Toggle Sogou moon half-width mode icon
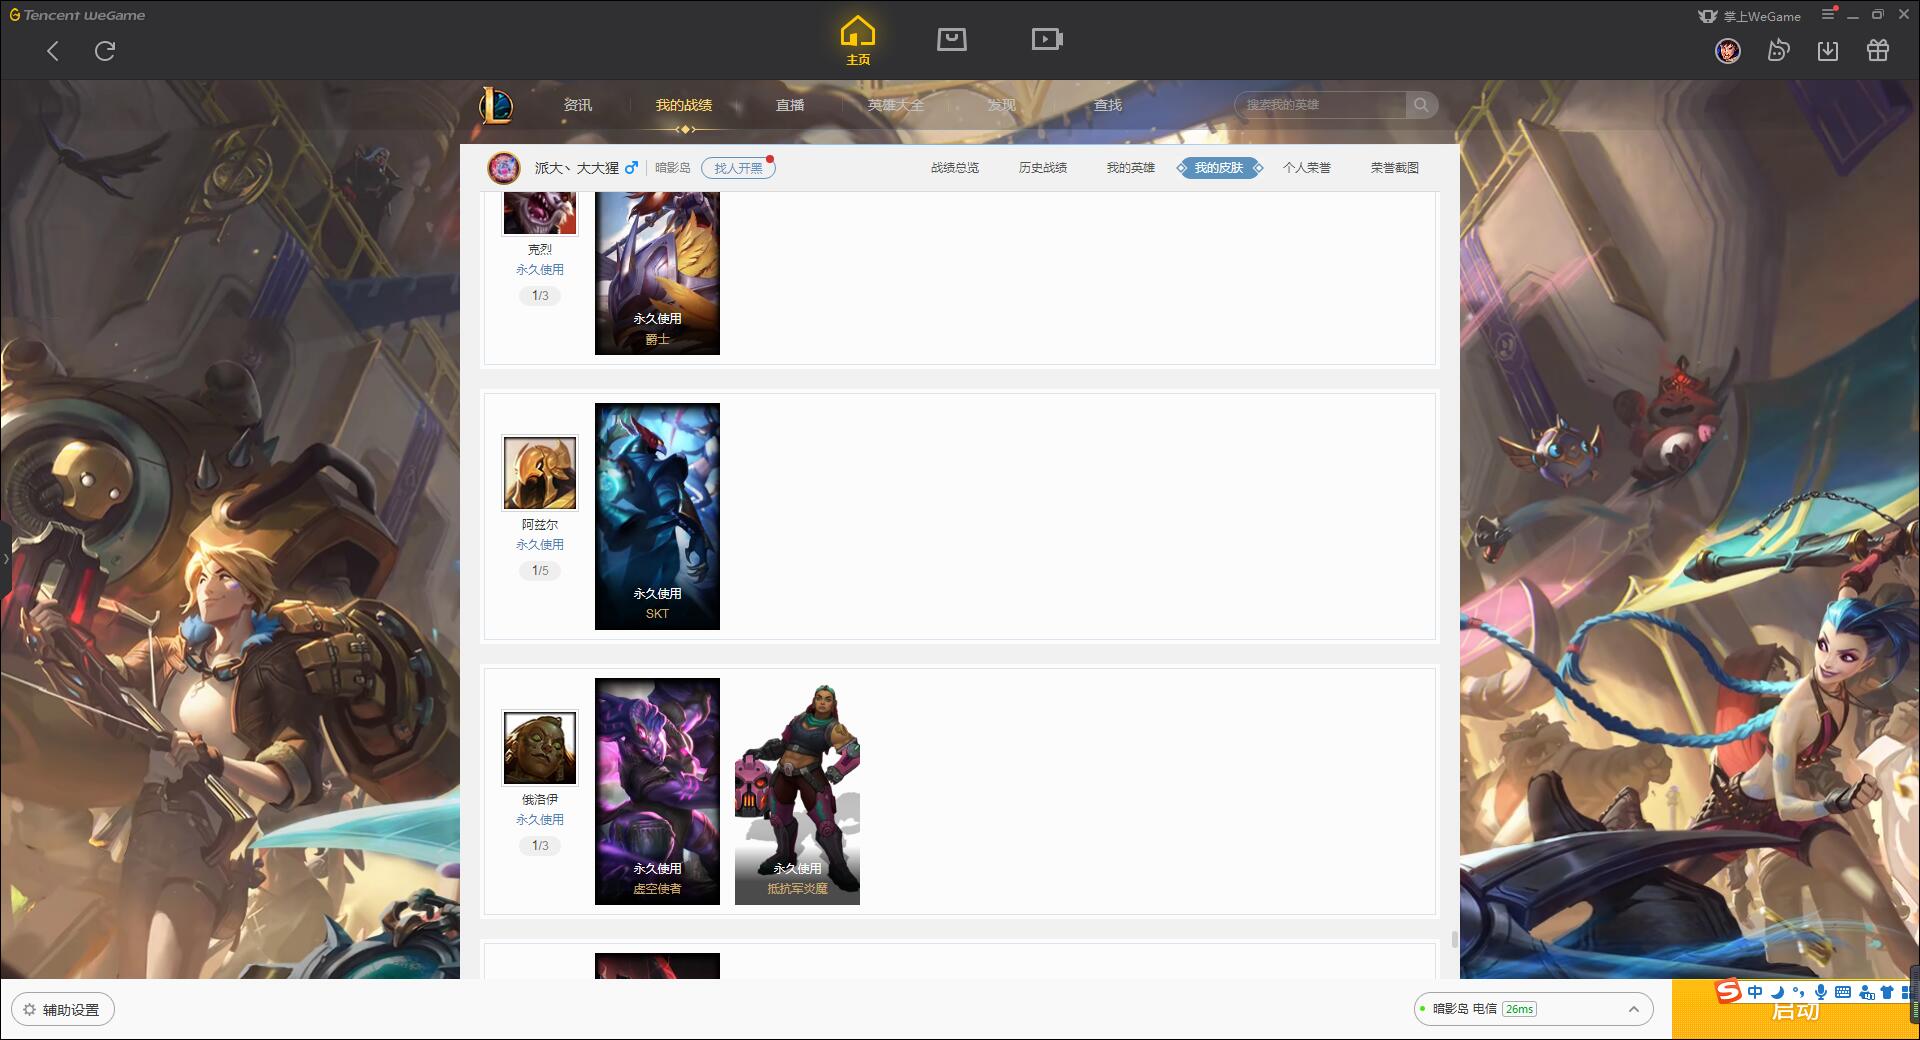Viewport: 1920px width, 1040px height. point(1778,992)
